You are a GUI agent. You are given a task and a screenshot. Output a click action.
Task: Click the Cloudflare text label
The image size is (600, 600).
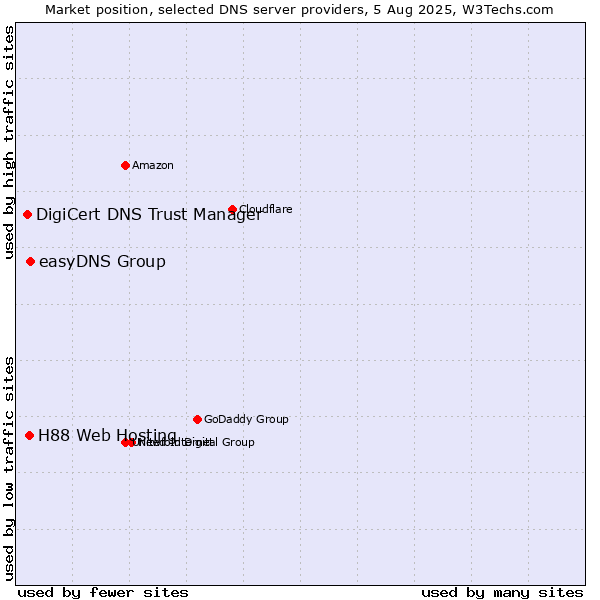[x=266, y=209]
